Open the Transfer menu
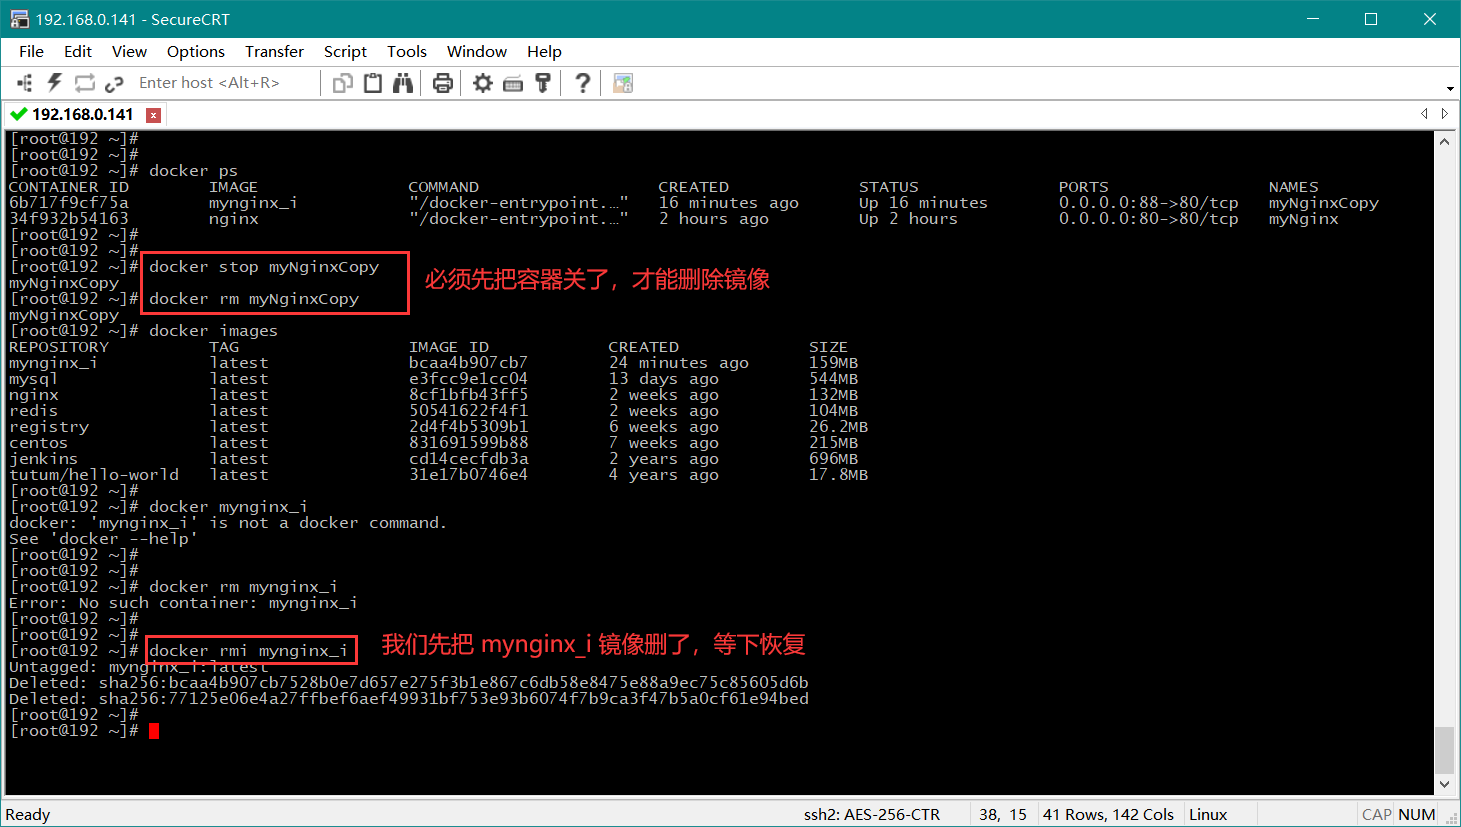 pyautogui.click(x=274, y=51)
